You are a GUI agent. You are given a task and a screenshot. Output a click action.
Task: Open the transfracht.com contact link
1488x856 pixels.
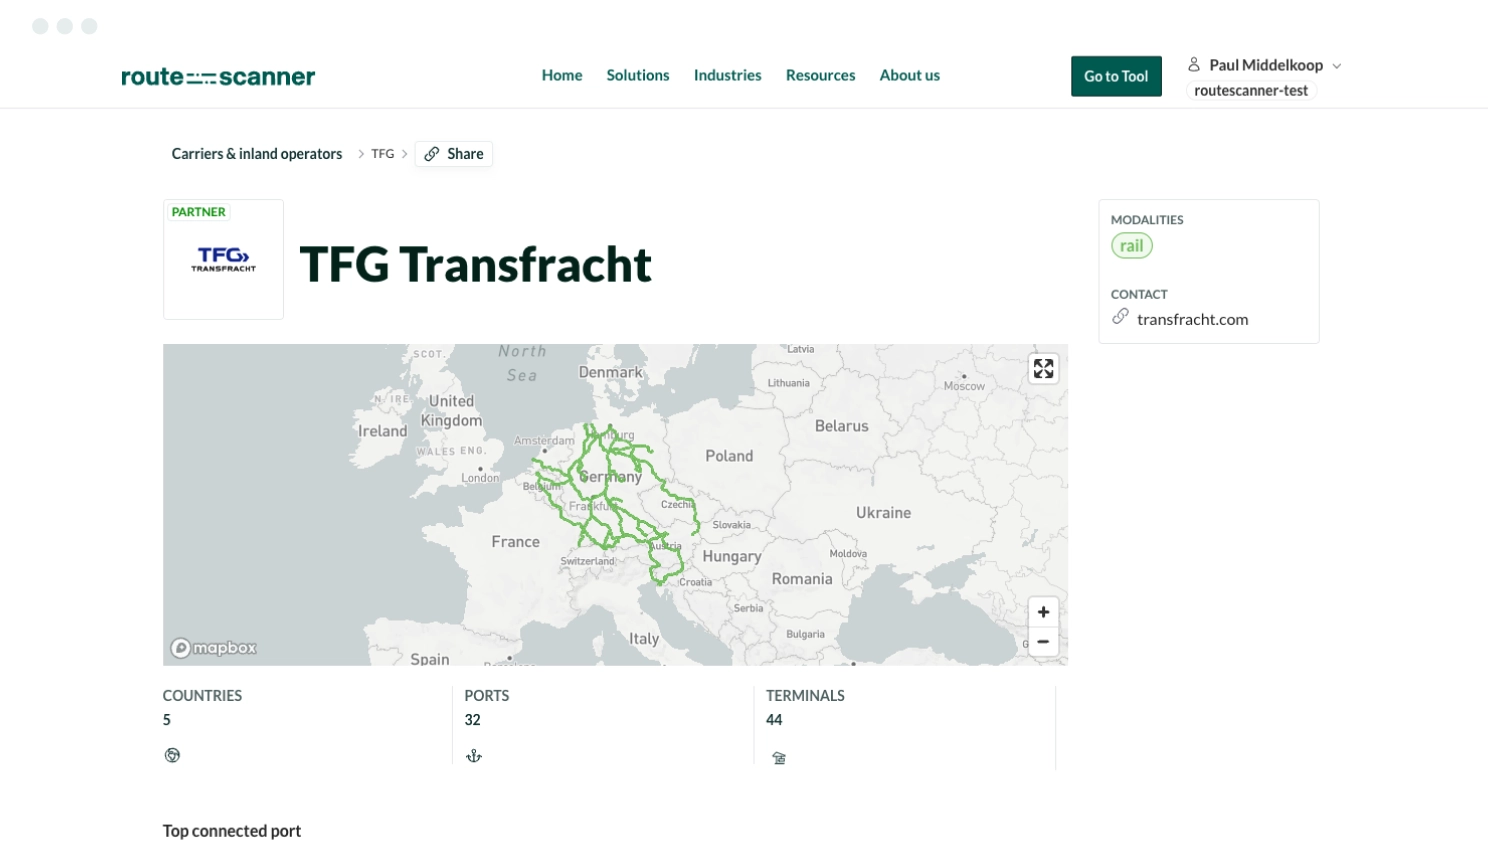point(1192,320)
